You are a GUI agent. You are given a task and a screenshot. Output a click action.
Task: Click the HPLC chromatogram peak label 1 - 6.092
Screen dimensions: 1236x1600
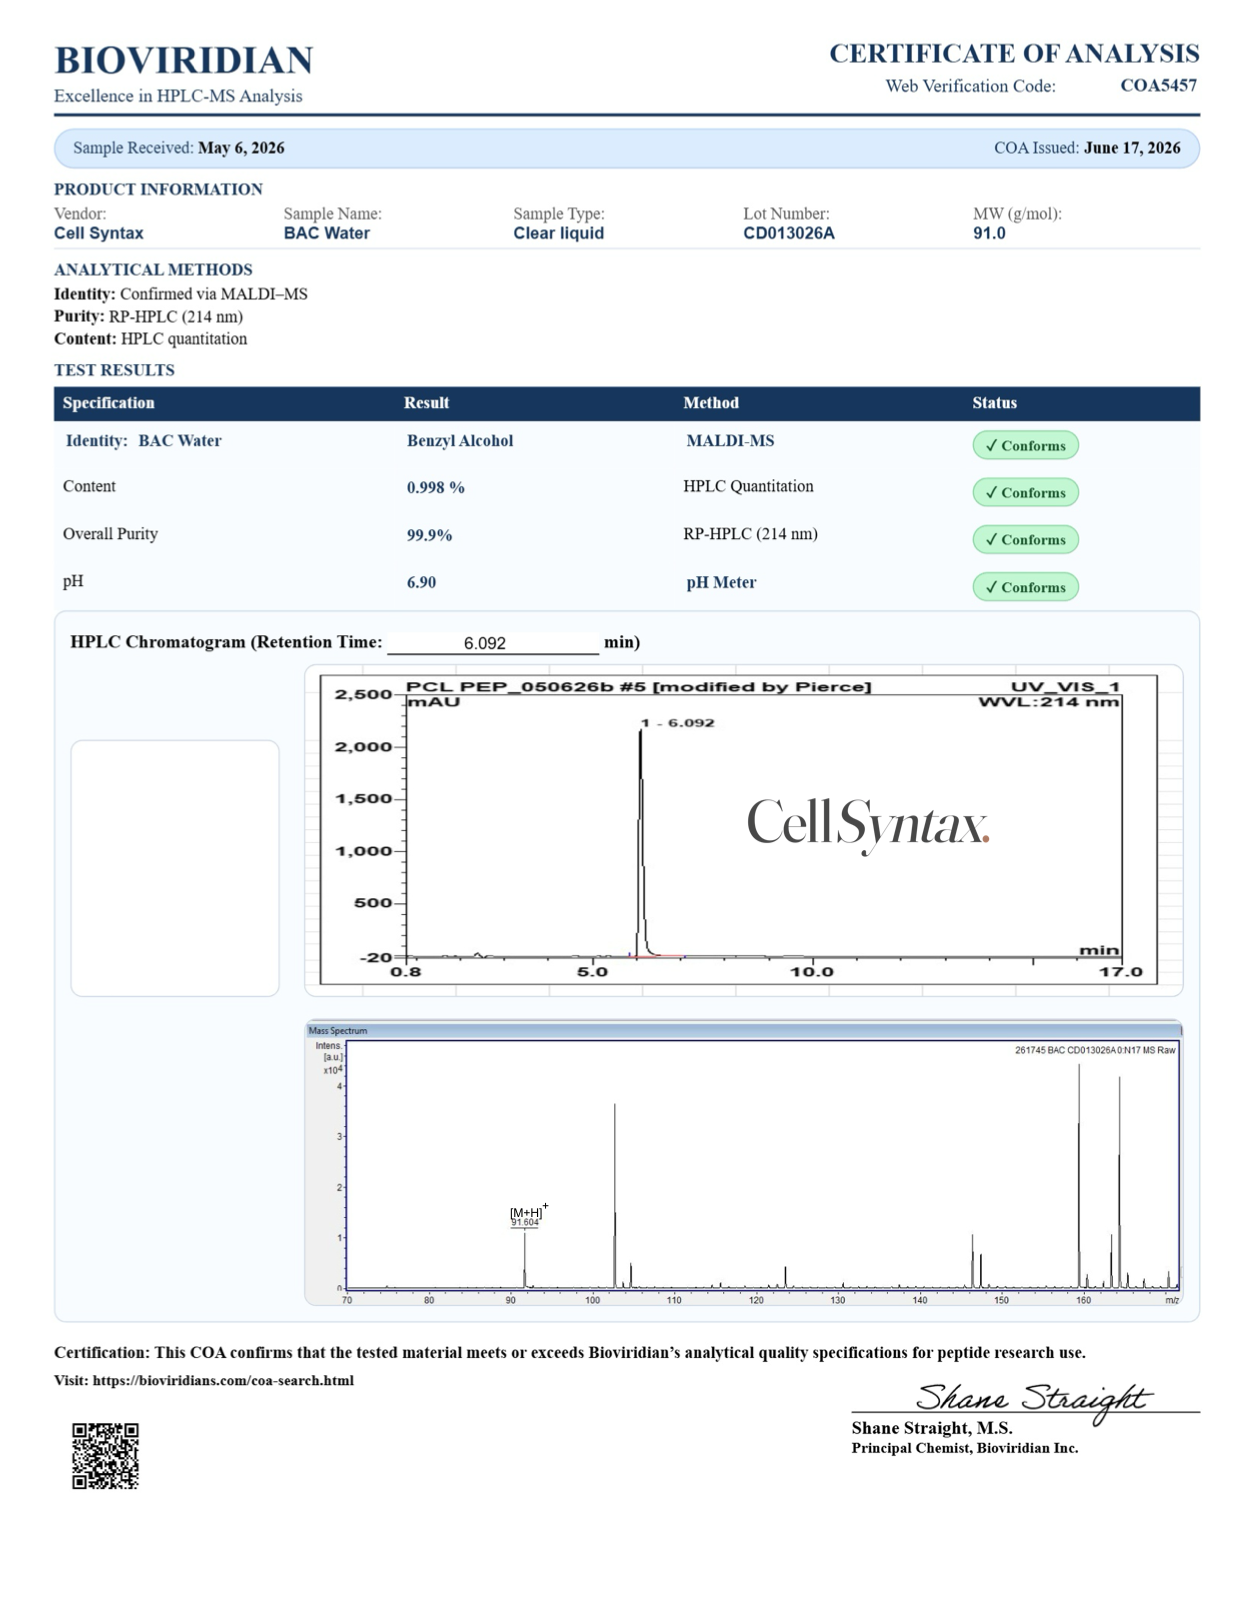[677, 722]
